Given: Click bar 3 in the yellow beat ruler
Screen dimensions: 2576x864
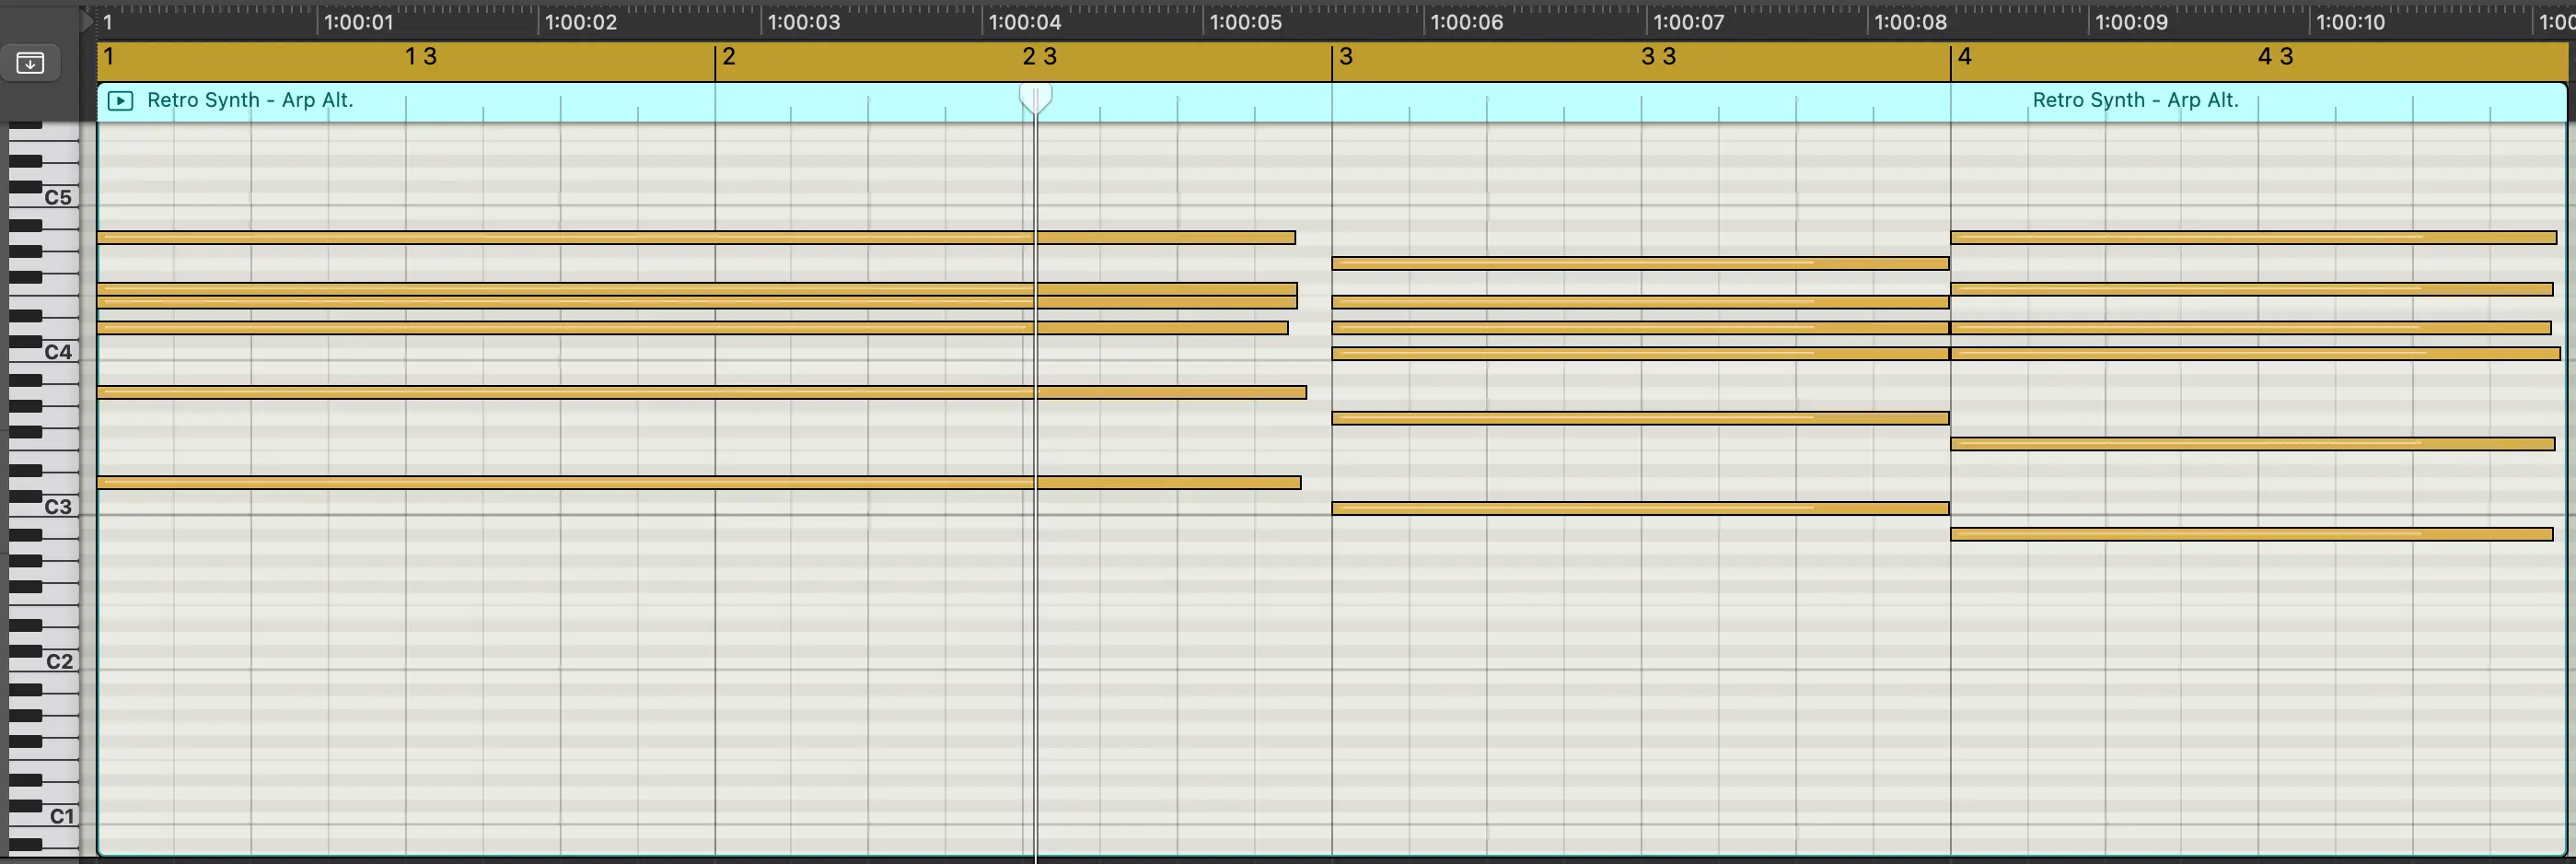Looking at the screenshot, I should click(1347, 57).
